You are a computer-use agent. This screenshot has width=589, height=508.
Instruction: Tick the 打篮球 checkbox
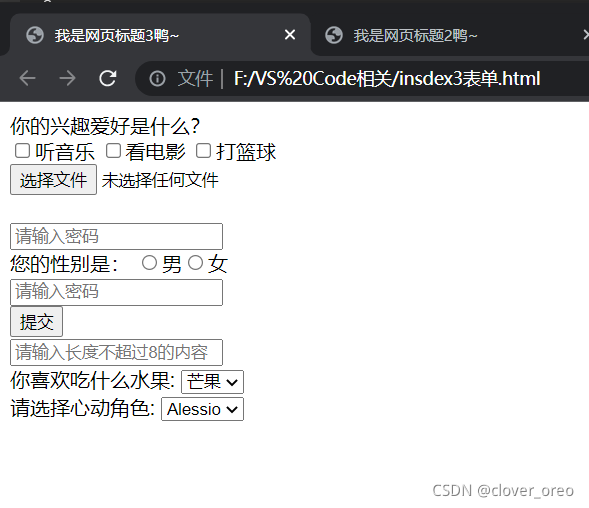click(203, 151)
